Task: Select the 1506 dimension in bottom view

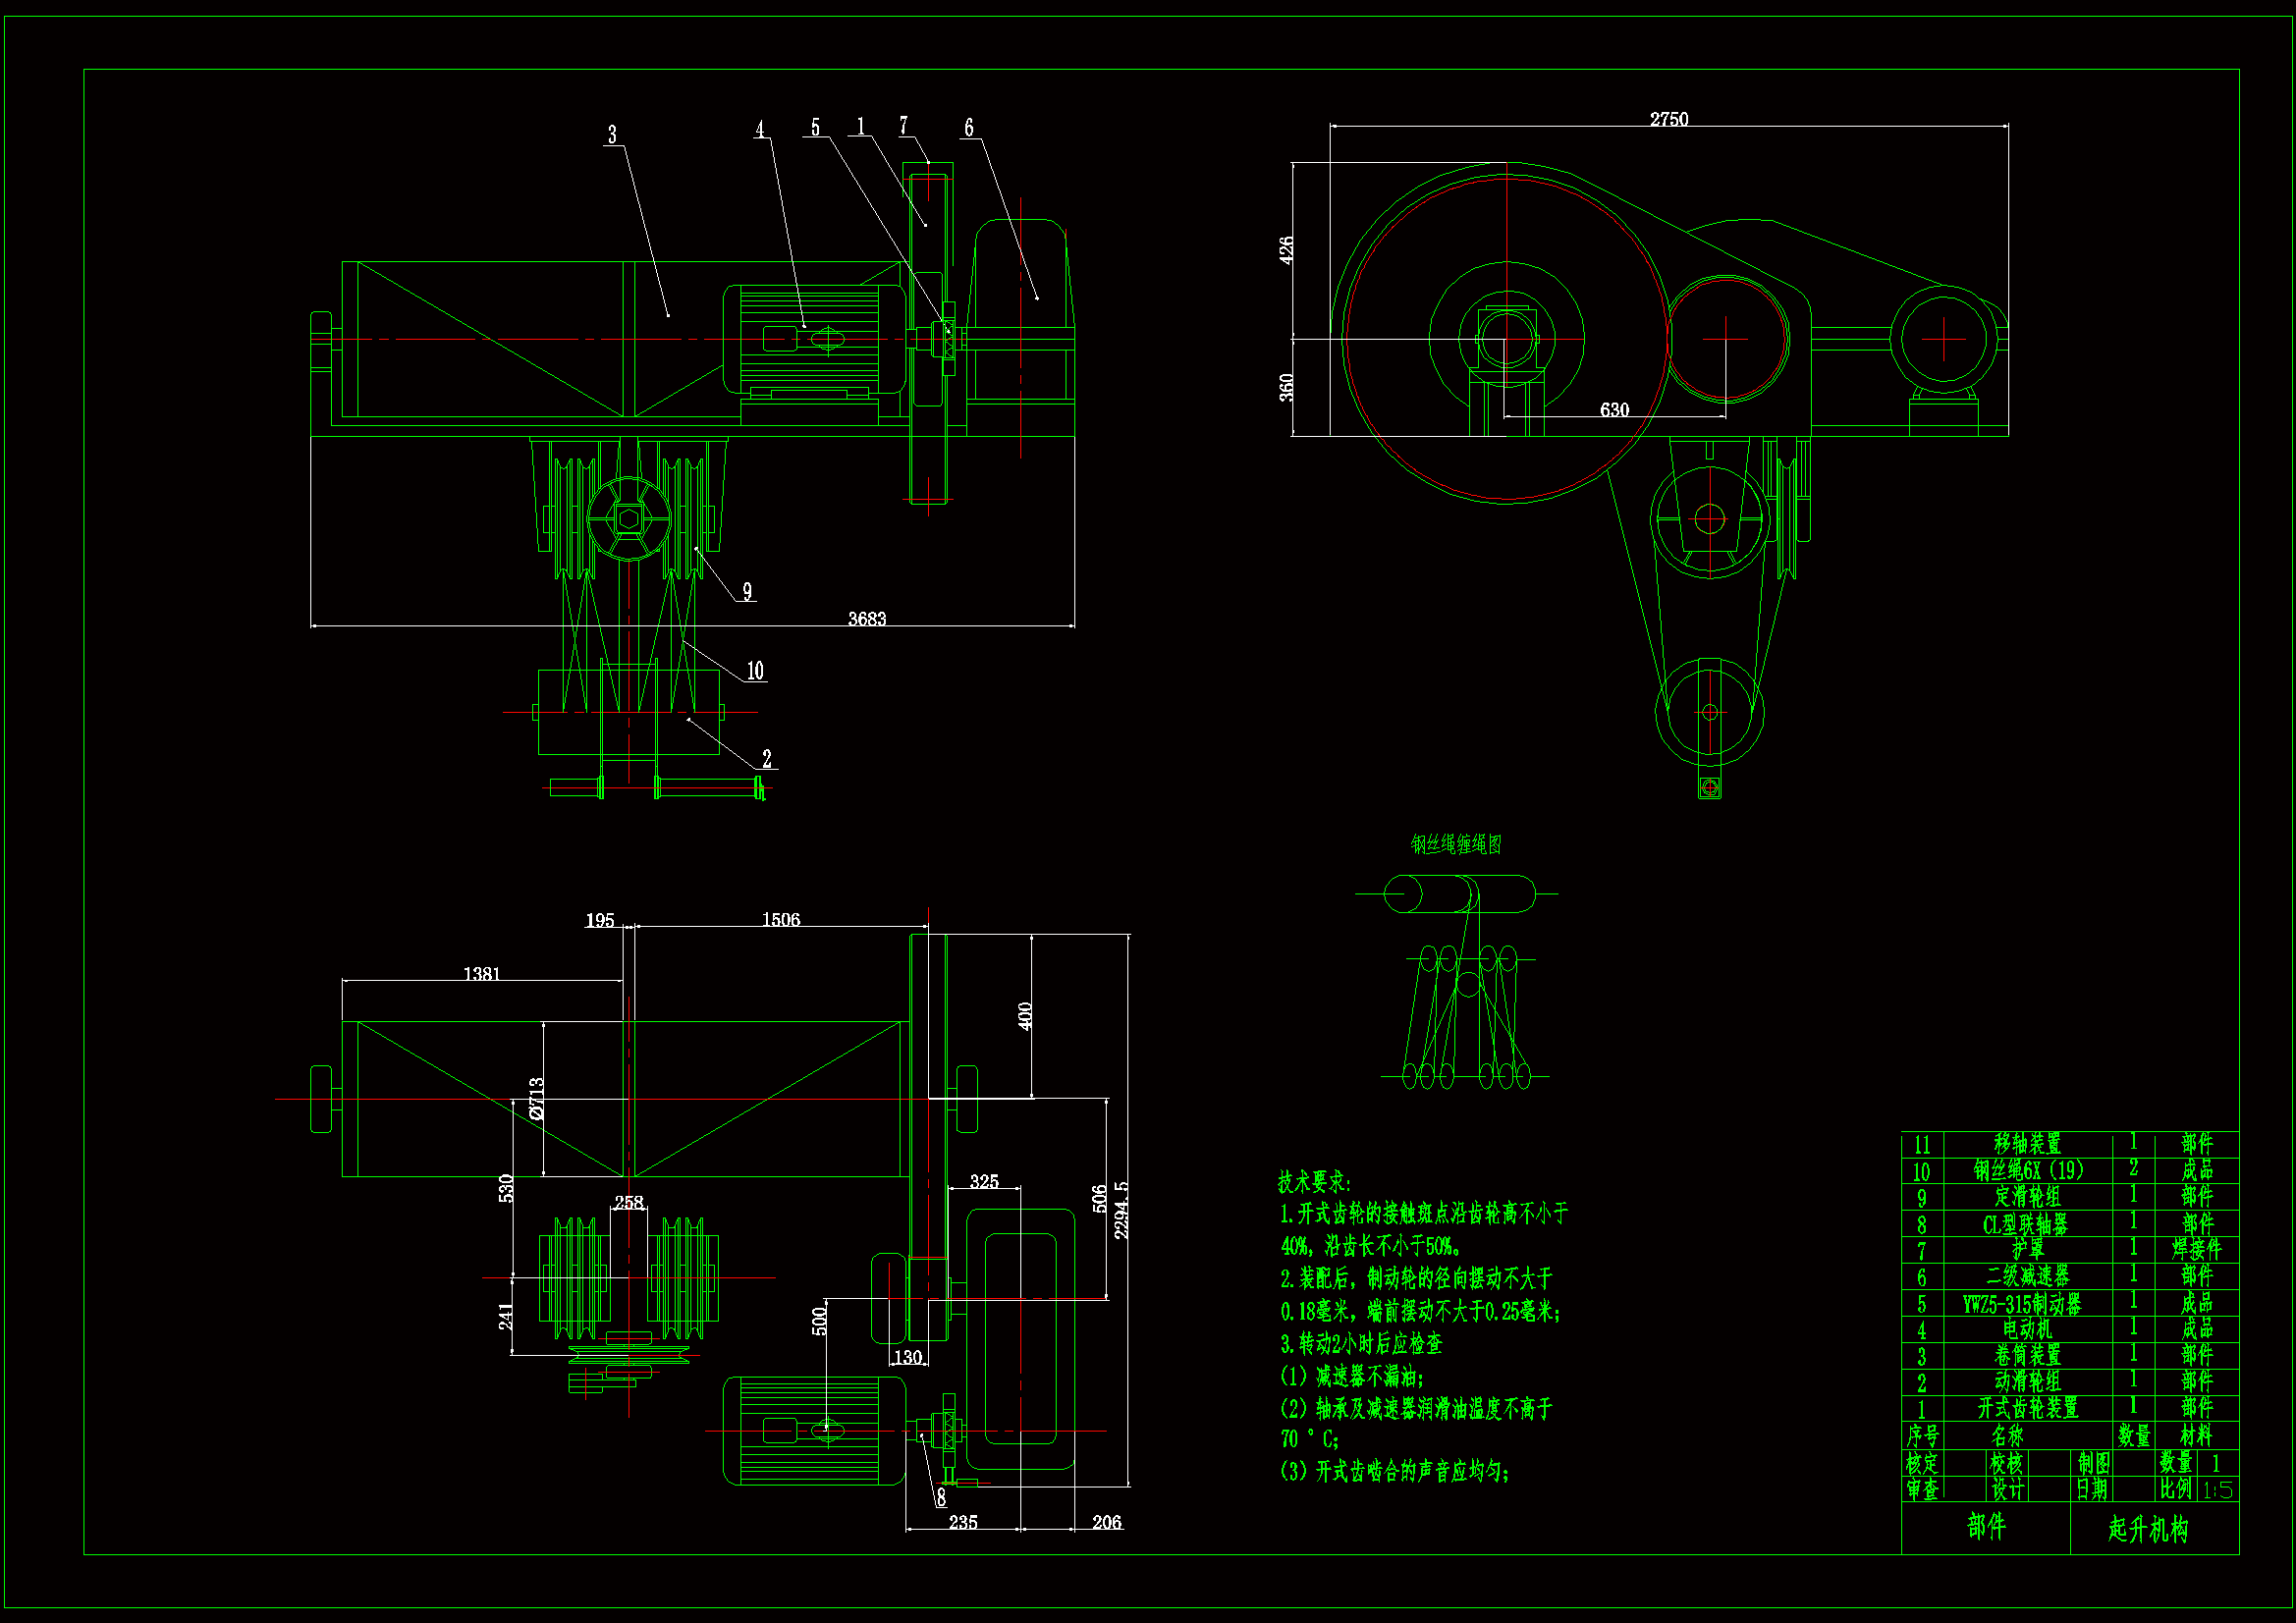Action: pos(780,919)
